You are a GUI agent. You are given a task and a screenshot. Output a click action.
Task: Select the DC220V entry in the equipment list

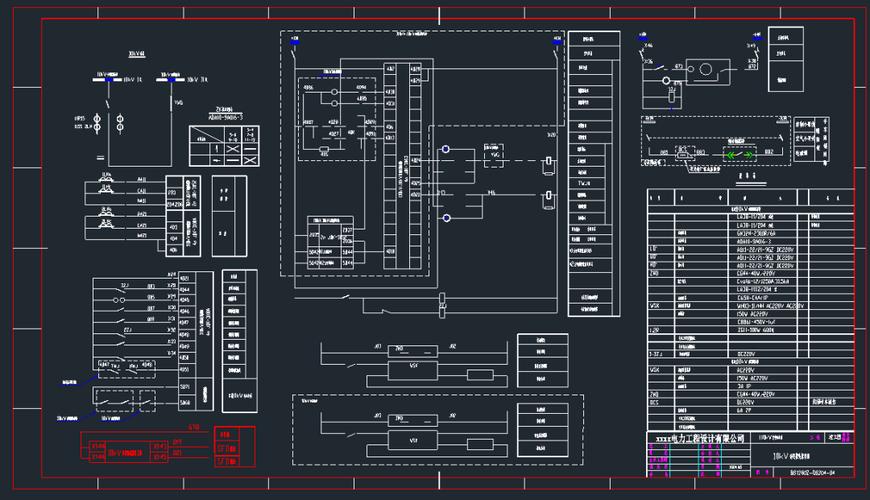(x=744, y=353)
